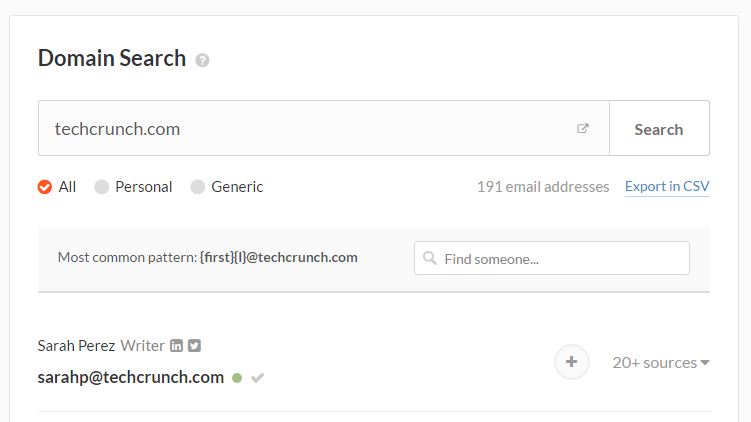Image resolution: width=751 pixels, height=422 pixels.
Task: Open Sarah Perez's Twitter profile icon
Action: (194, 345)
